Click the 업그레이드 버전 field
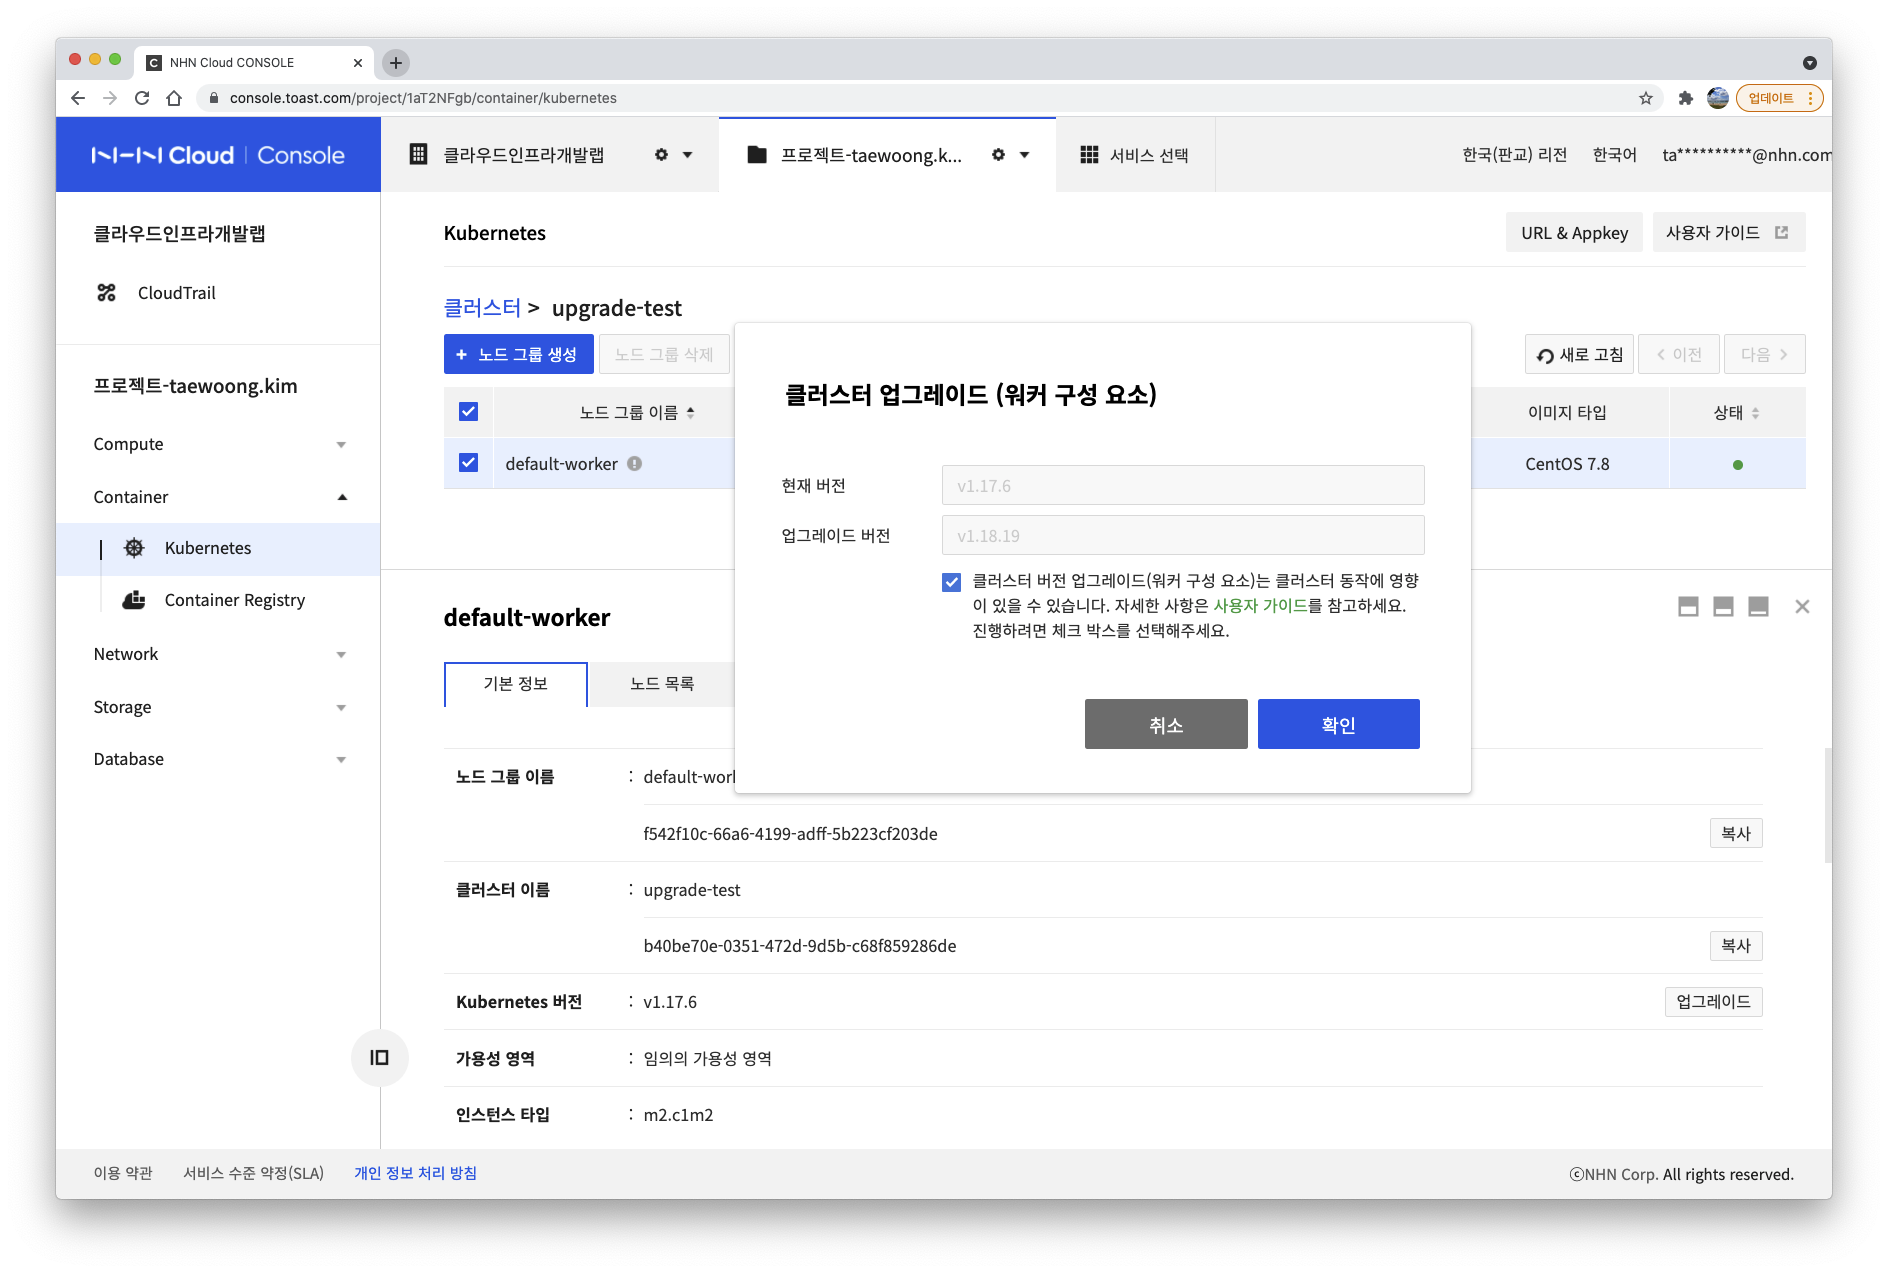This screenshot has width=1888, height=1273. point(1183,535)
